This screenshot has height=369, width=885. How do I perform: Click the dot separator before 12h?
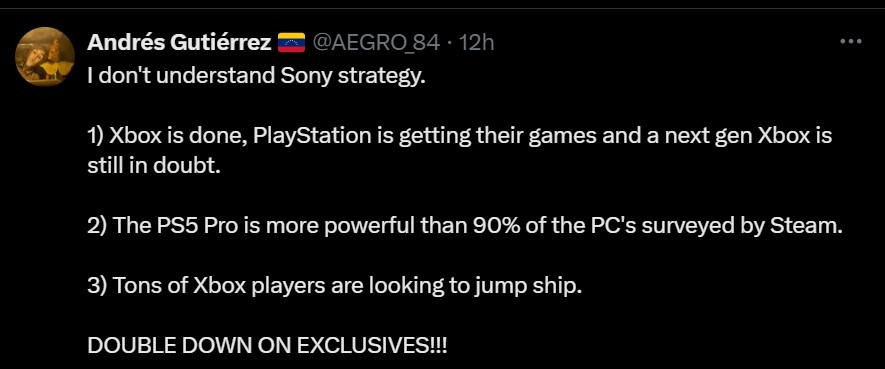449,43
